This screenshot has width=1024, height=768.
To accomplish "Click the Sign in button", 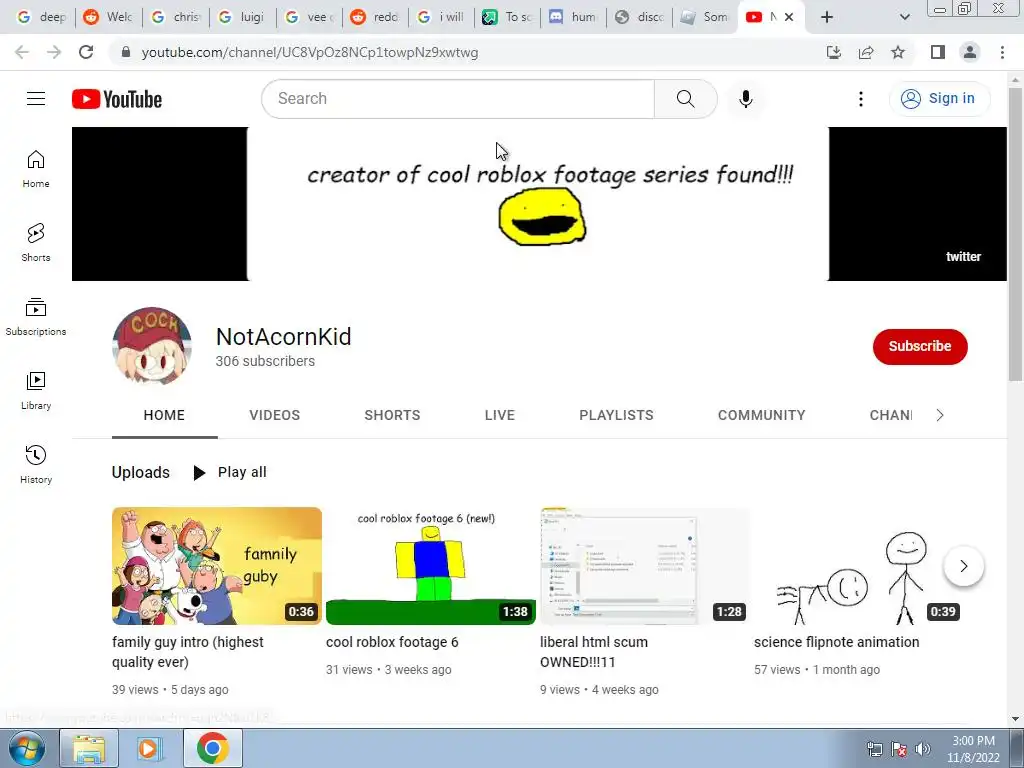I will point(939,99).
